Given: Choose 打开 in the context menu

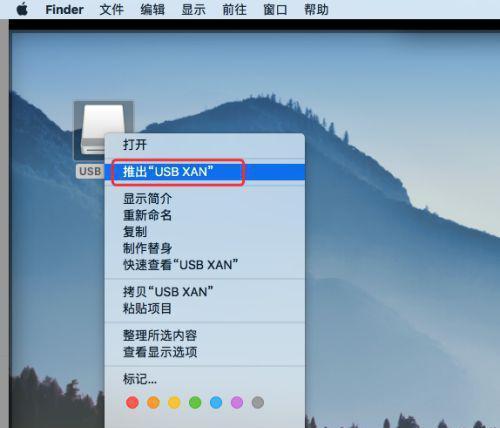Looking at the screenshot, I should [205, 145].
